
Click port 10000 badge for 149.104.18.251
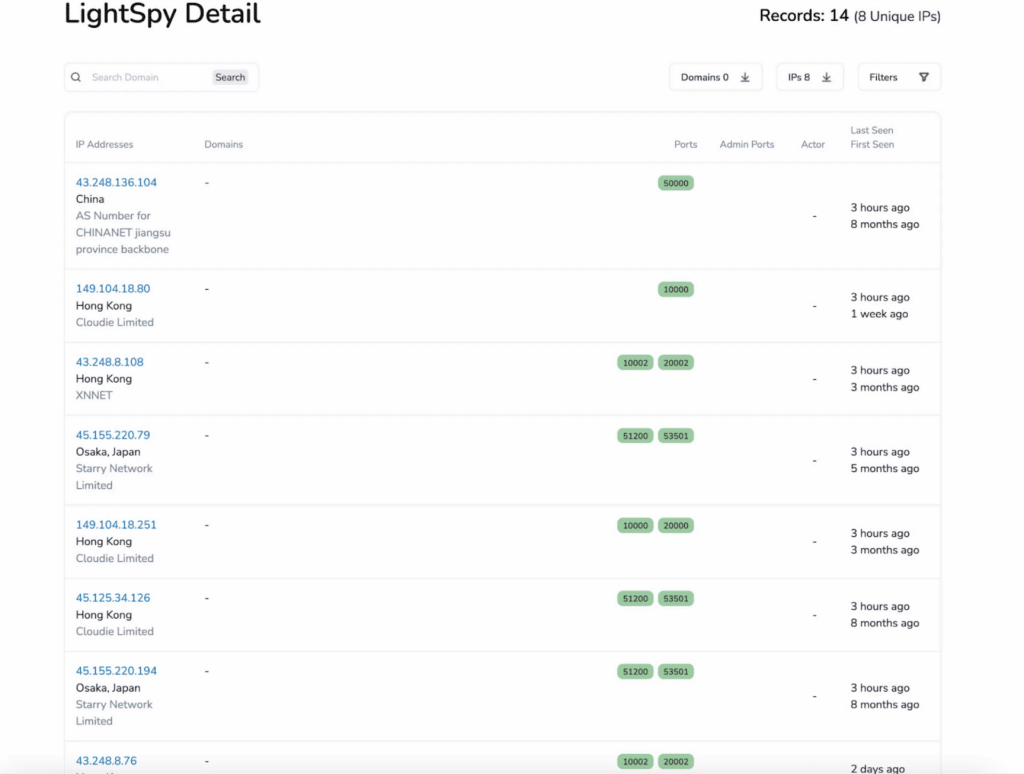[x=635, y=525]
